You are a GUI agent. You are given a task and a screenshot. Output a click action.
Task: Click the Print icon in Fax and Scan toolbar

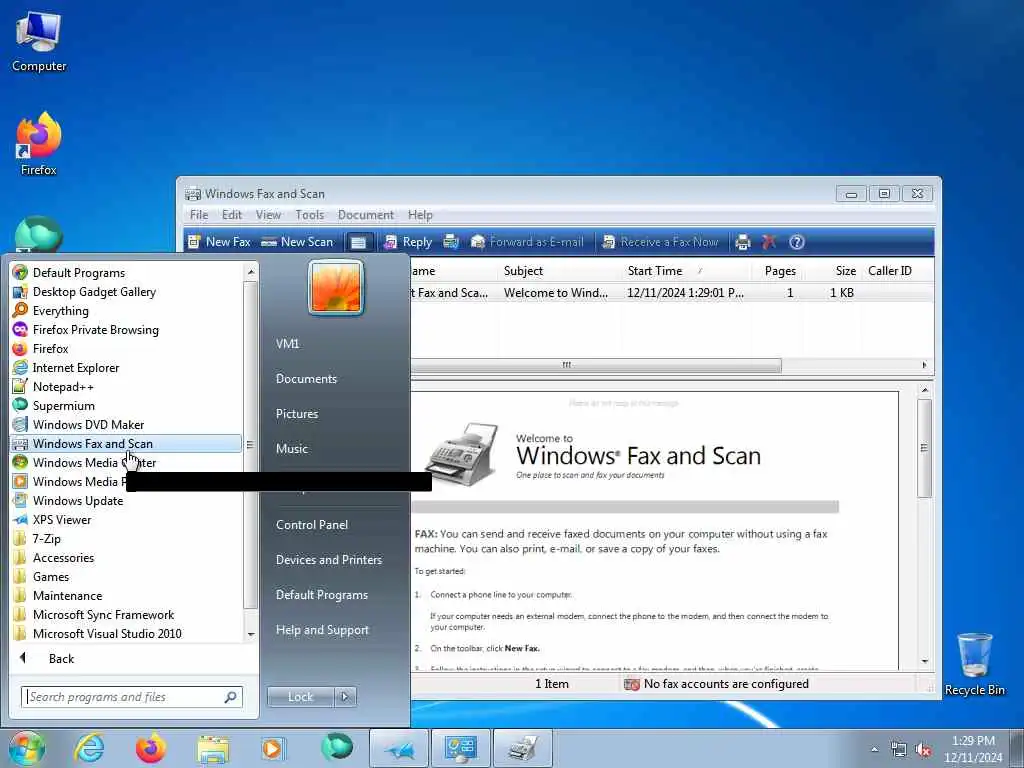pos(743,242)
